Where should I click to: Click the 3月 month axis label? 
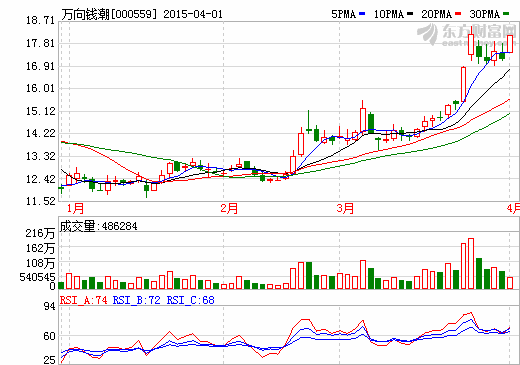(x=345, y=208)
